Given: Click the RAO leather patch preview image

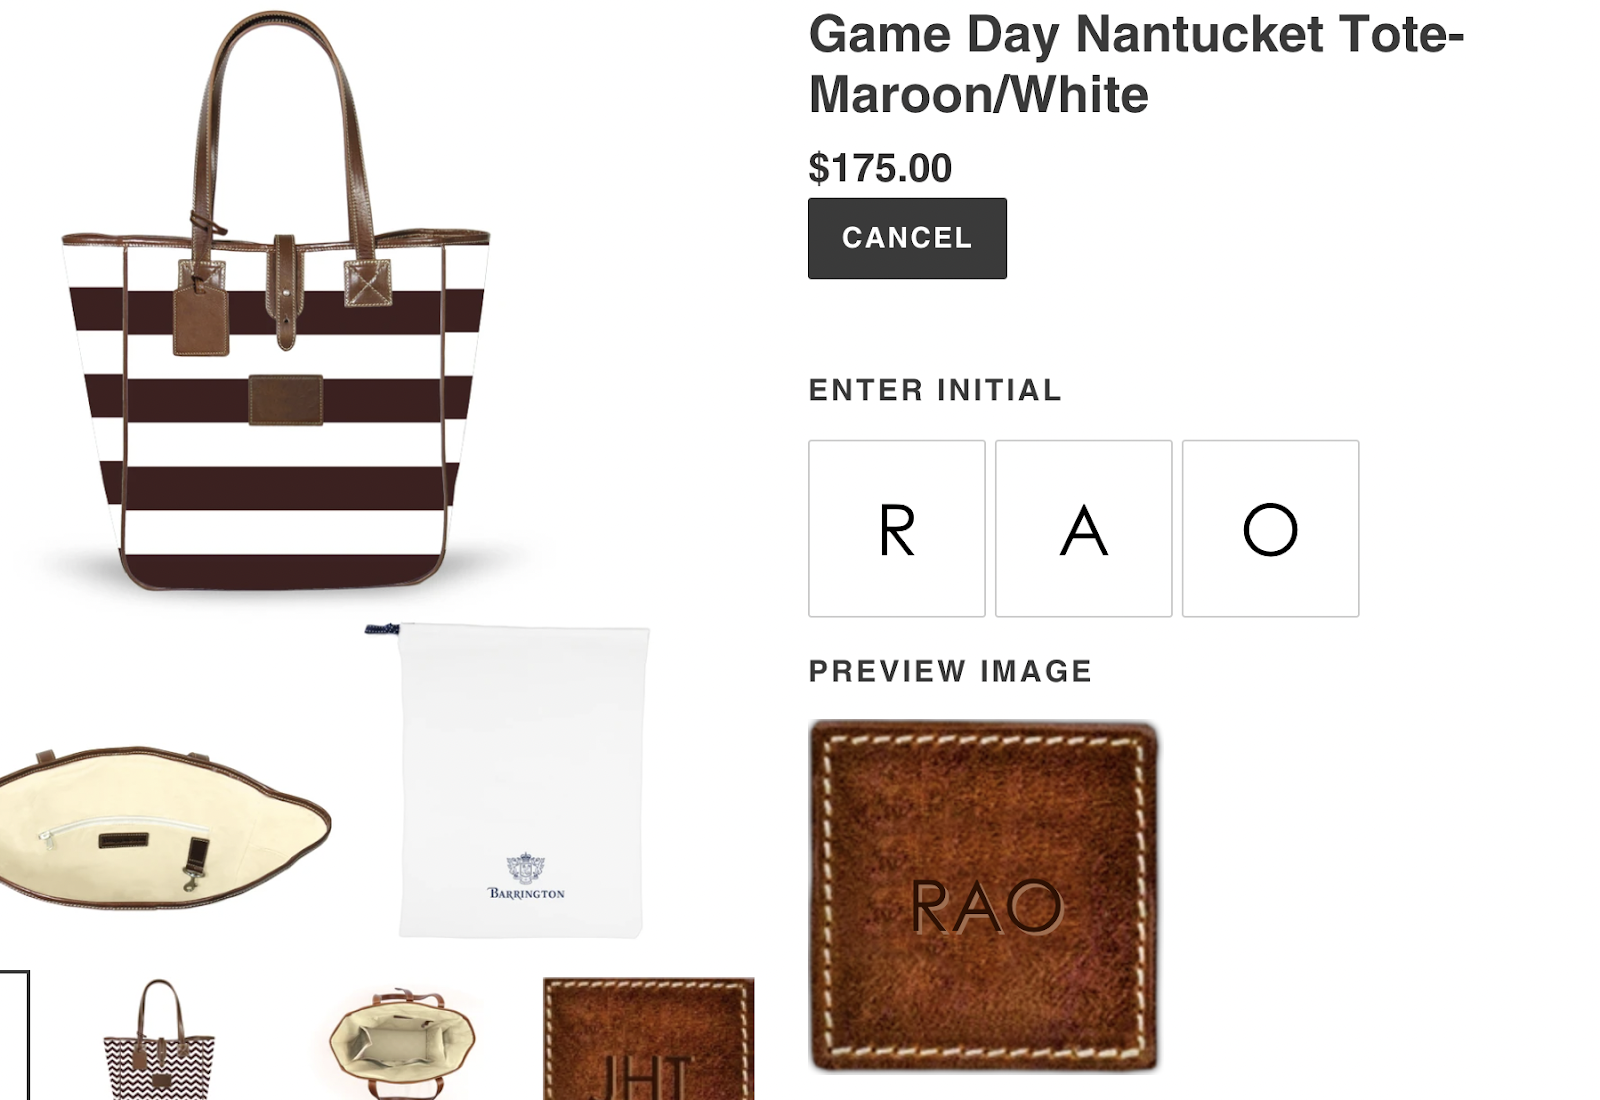Looking at the screenshot, I should click(x=984, y=895).
